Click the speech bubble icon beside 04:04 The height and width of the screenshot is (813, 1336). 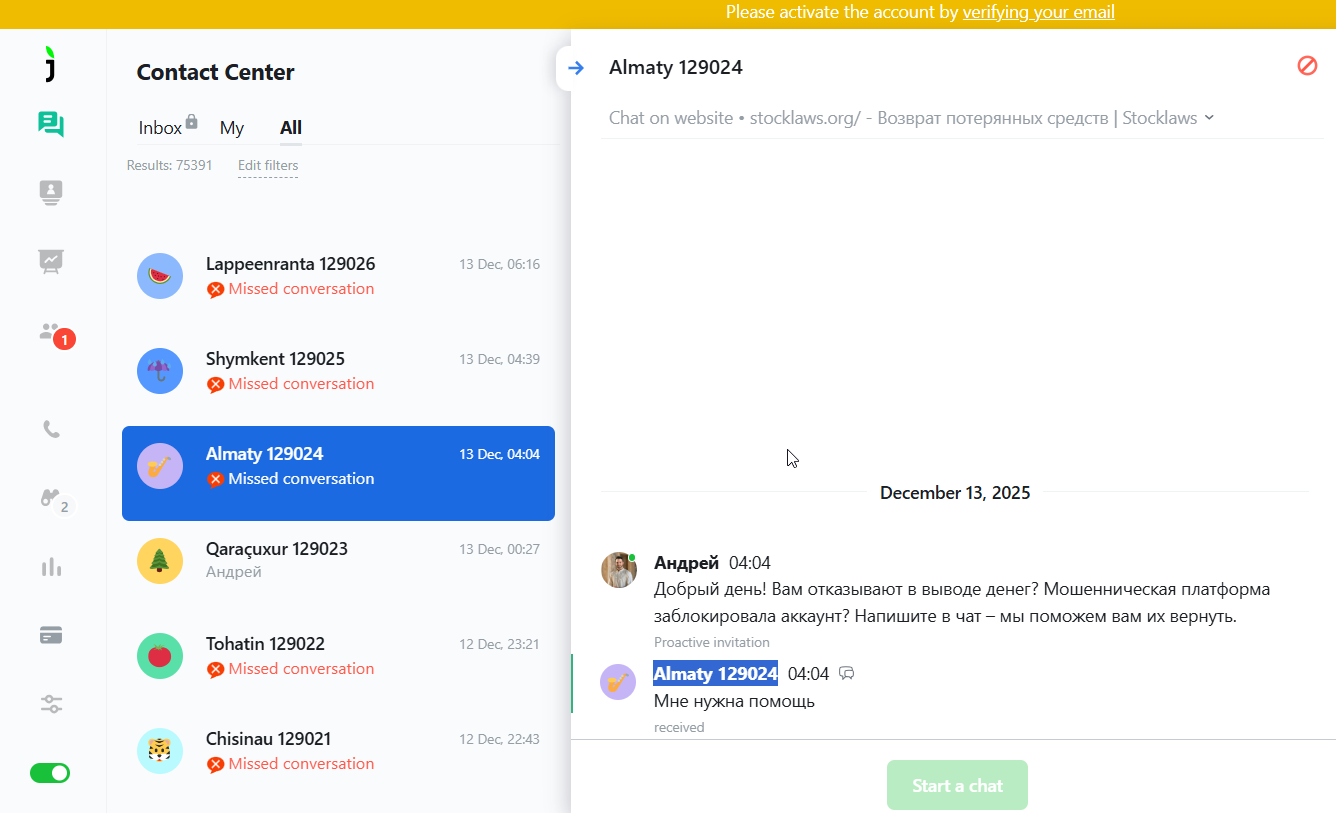point(846,674)
